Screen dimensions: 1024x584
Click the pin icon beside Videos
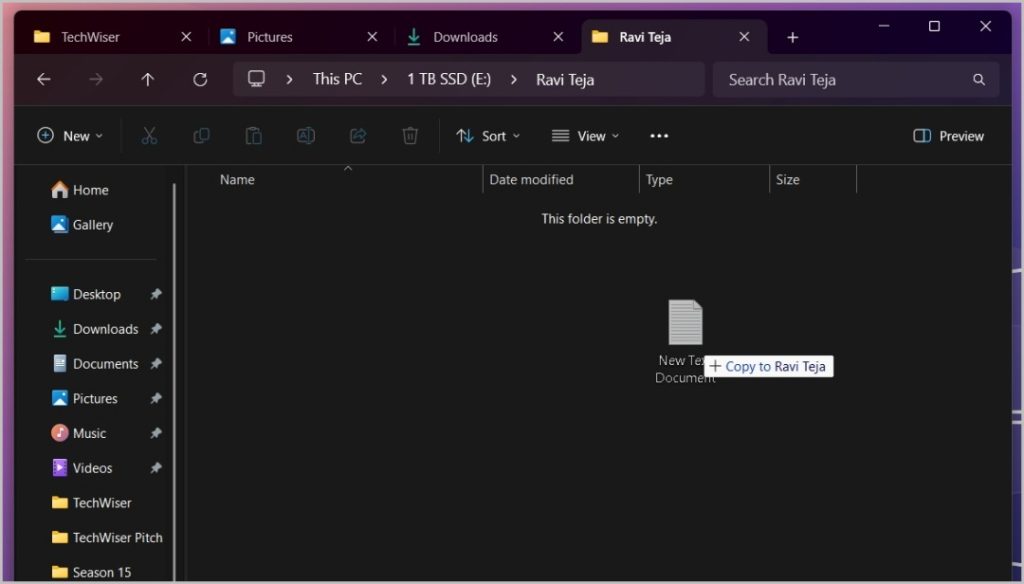coord(155,468)
